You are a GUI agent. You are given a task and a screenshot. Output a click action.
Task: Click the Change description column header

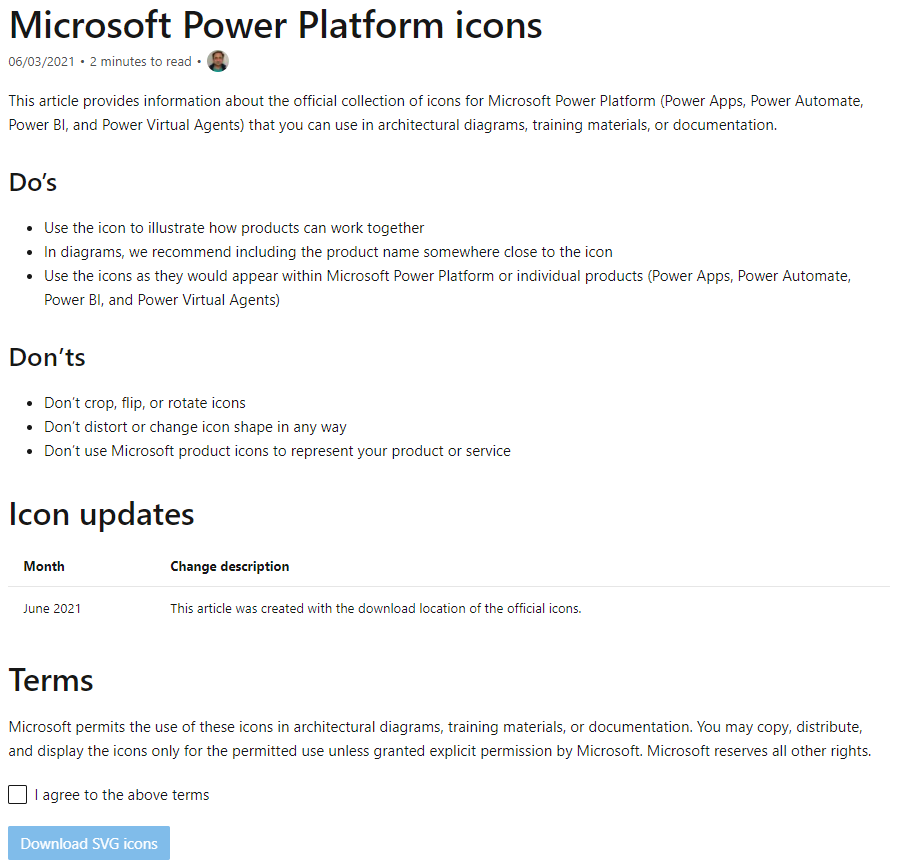pos(229,566)
